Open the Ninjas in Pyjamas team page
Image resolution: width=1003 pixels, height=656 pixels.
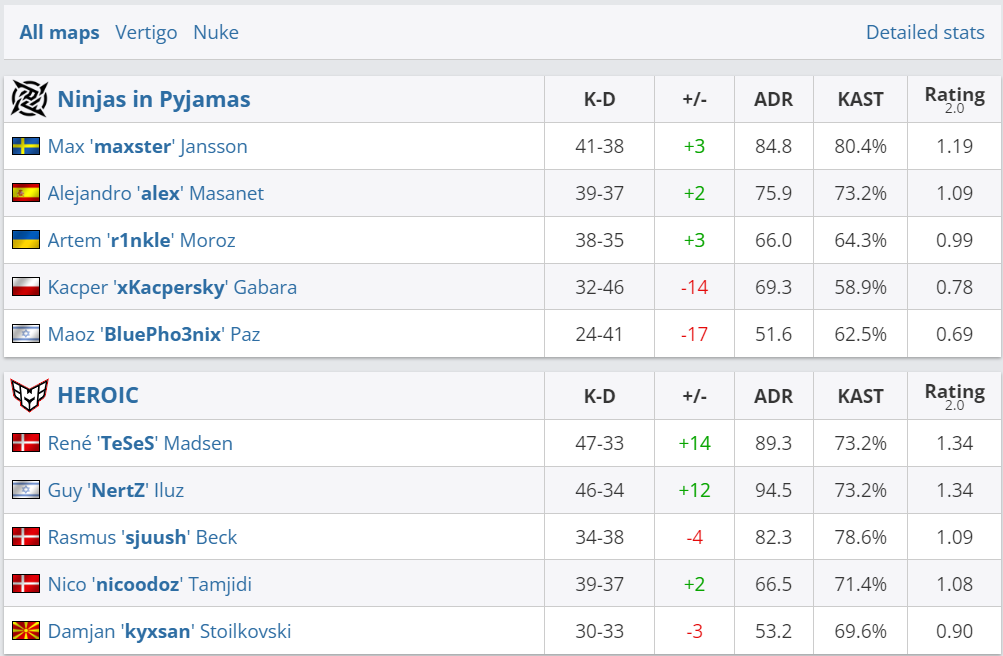[x=154, y=99]
